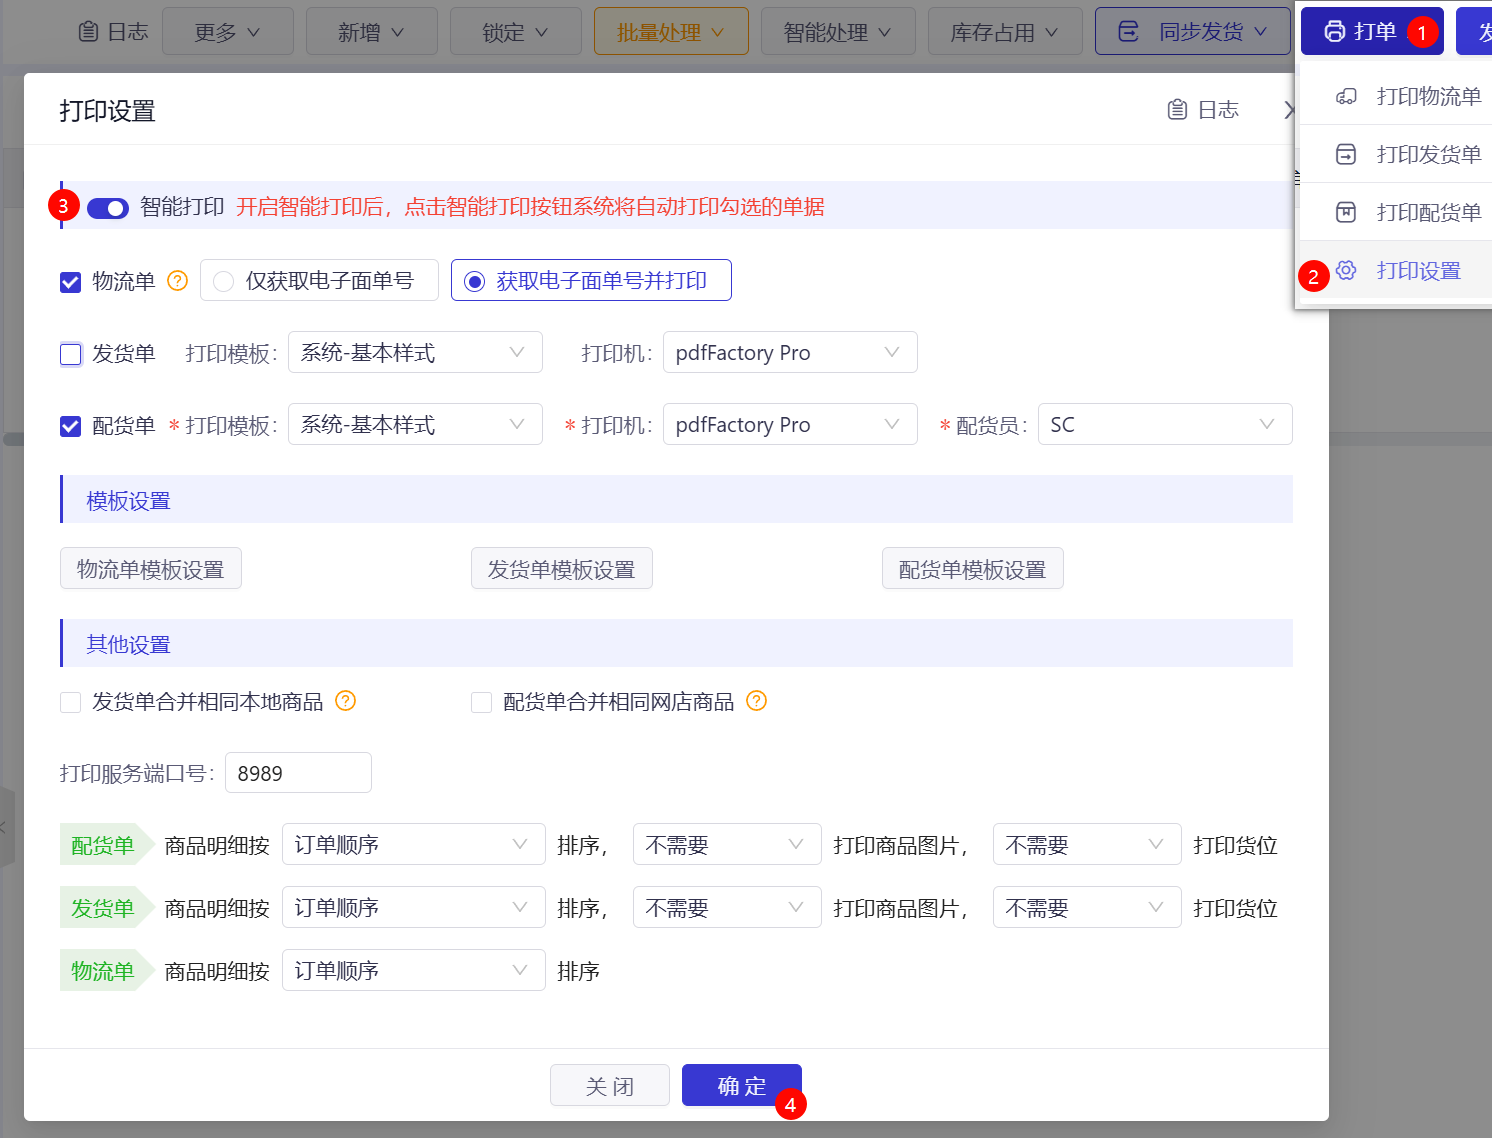The height and width of the screenshot is (1138, 1492).
Task: Click the 打印服务端口号 input field
Action: pos(298,773)
